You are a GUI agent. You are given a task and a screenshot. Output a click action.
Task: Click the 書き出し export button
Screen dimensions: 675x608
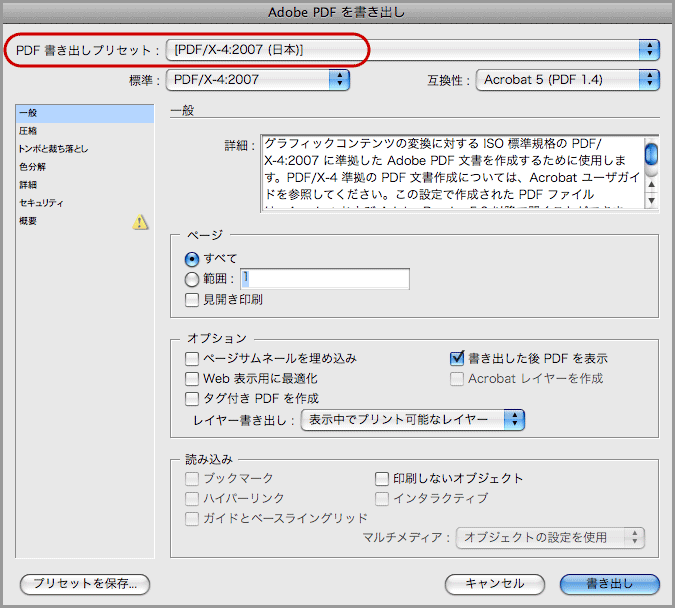(610, 584)
